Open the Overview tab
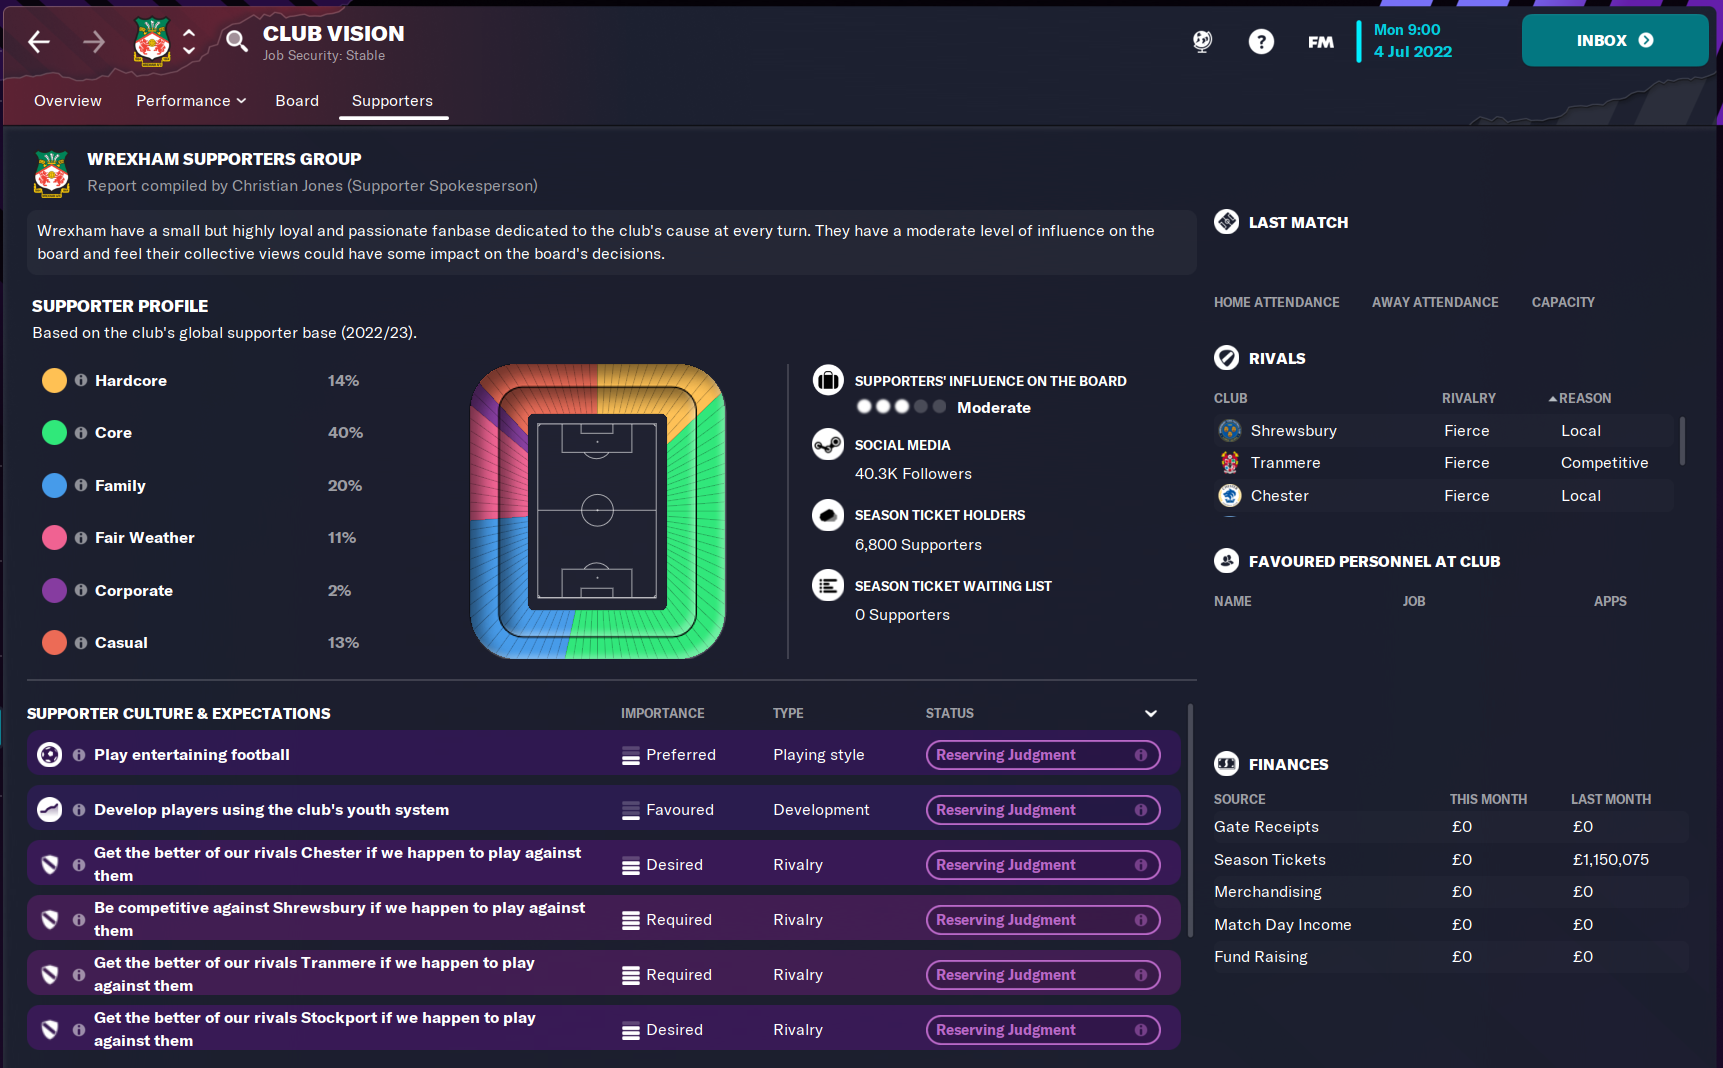This screenshot has height=1068, width=1723. point(68,101)
